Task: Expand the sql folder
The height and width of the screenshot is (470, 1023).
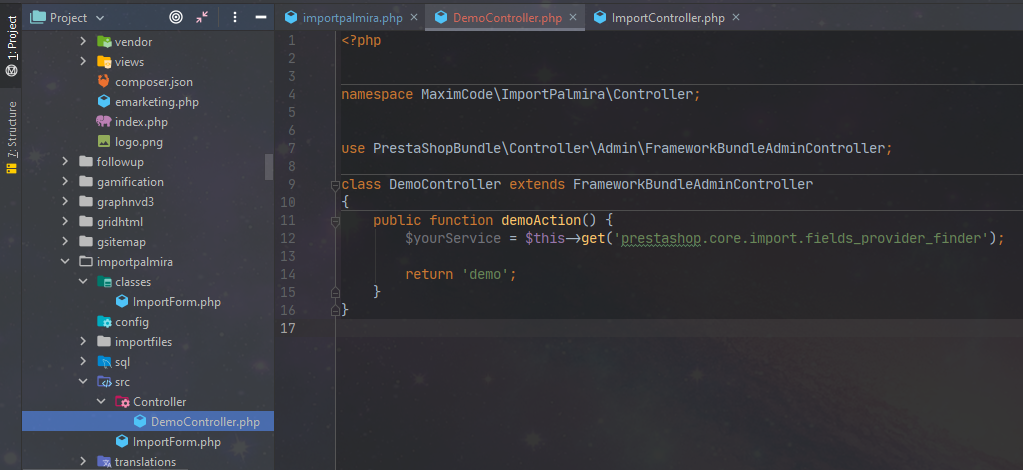Action: tap(83, 362)
